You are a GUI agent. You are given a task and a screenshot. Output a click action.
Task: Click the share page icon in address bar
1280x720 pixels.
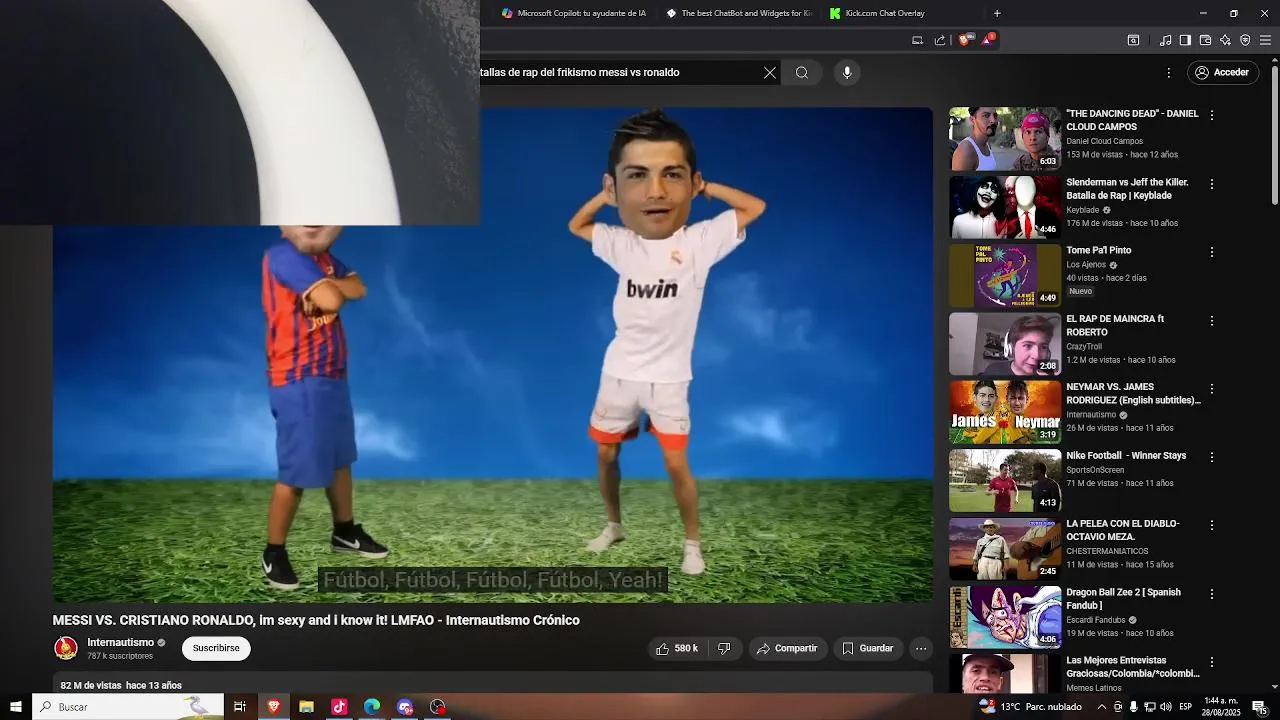pos(940,40)
